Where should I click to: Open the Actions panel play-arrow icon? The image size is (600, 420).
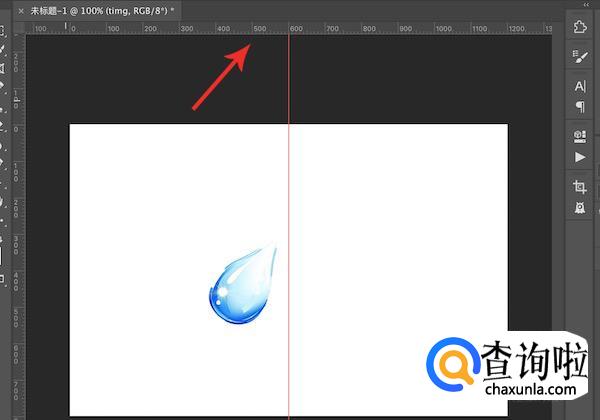pyautogui.click(x=580, y=157)
